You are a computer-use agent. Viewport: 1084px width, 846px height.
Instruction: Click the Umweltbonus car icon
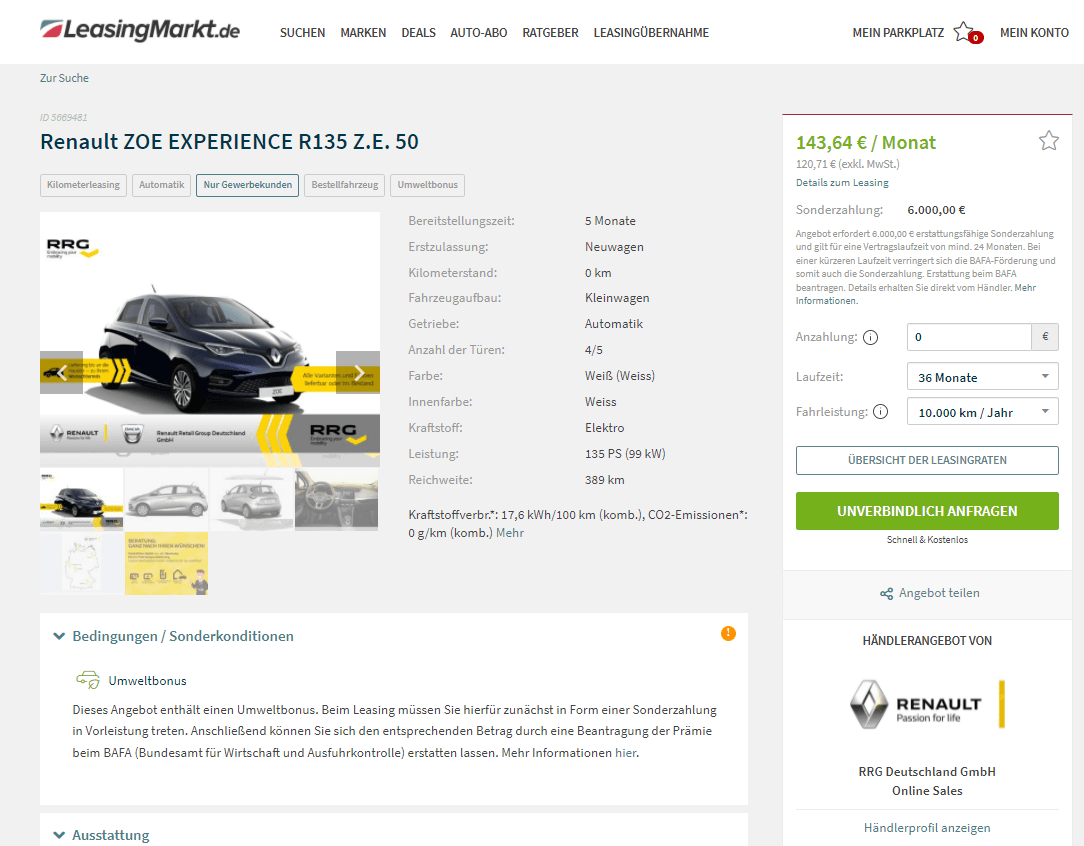coord(88,680)
